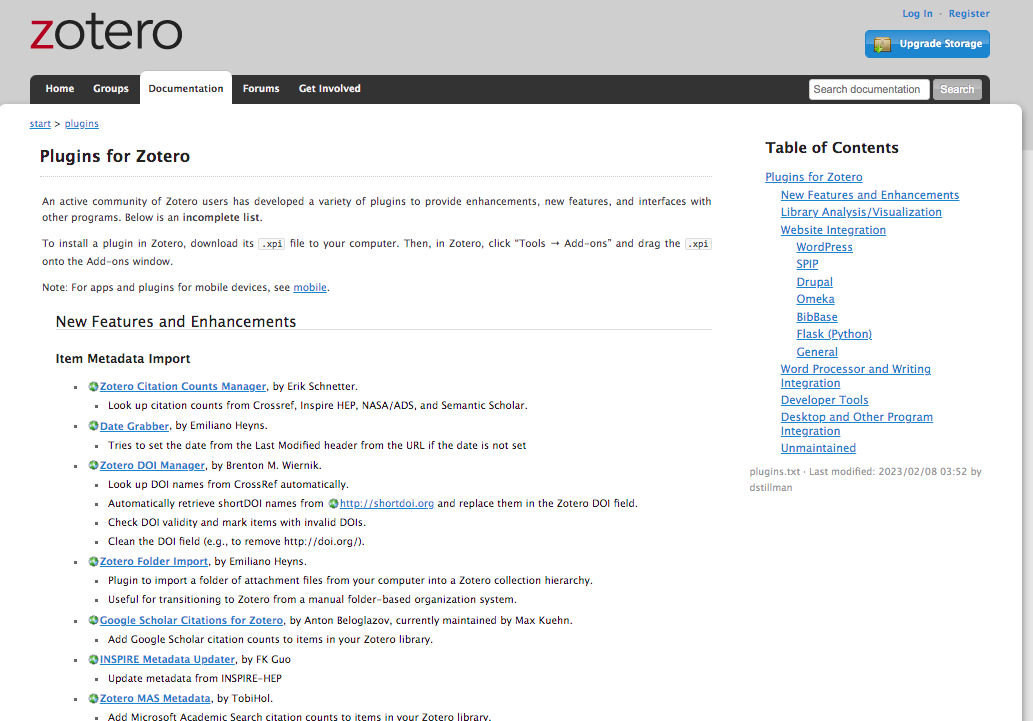The width and height of the screenshot is (1033, 721).
Task: Open the Home tab
Action: (x=59, y=89)
